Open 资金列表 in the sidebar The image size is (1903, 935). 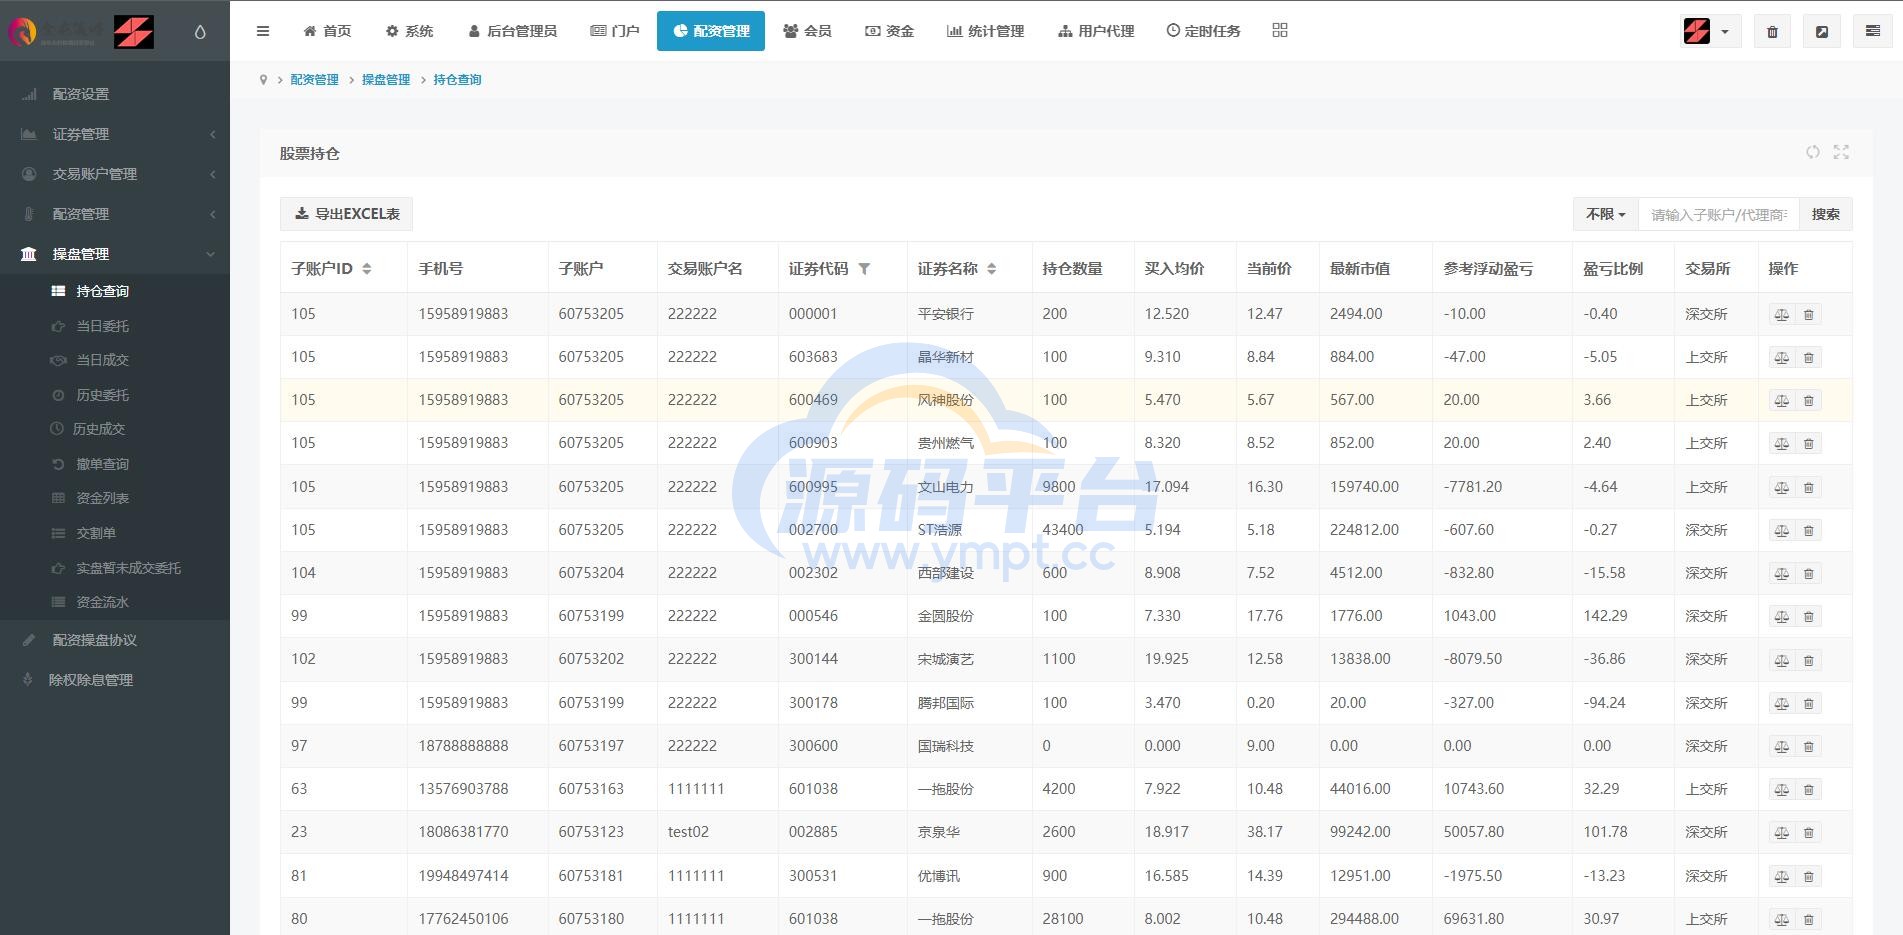click(102, 498)
